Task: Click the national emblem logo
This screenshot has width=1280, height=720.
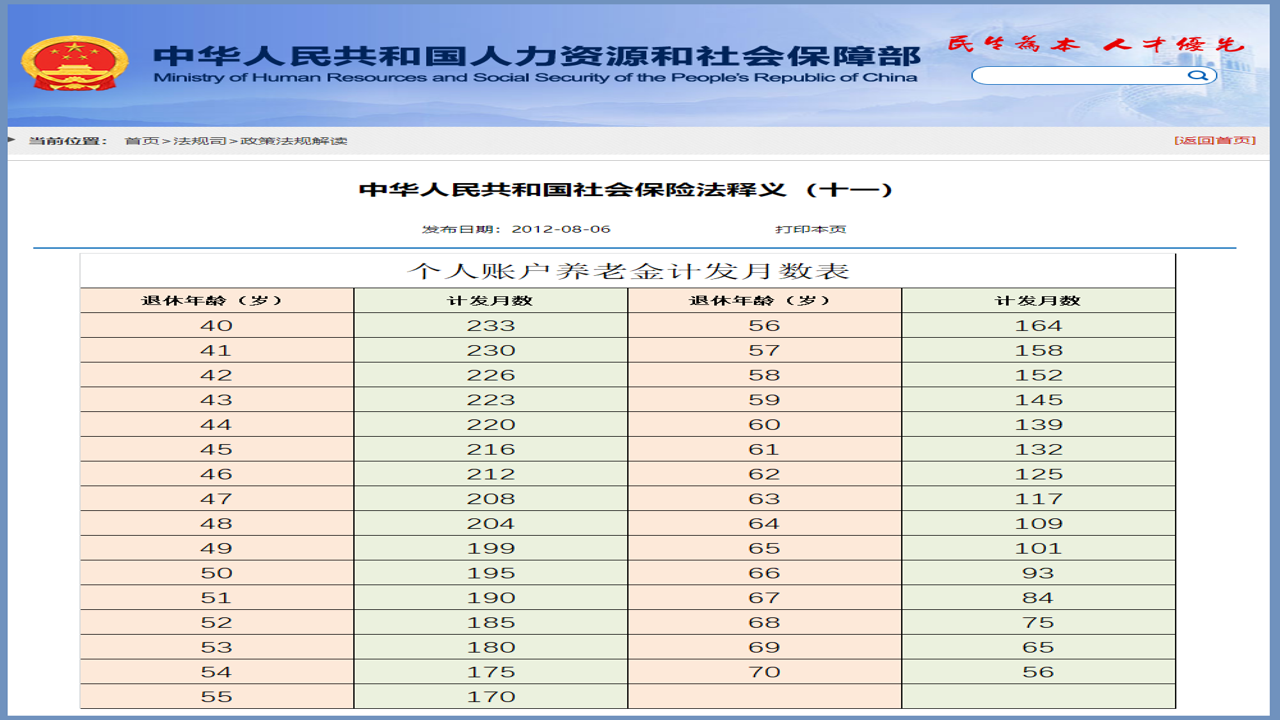Action: pyautogui.click(x=74, y=63)
